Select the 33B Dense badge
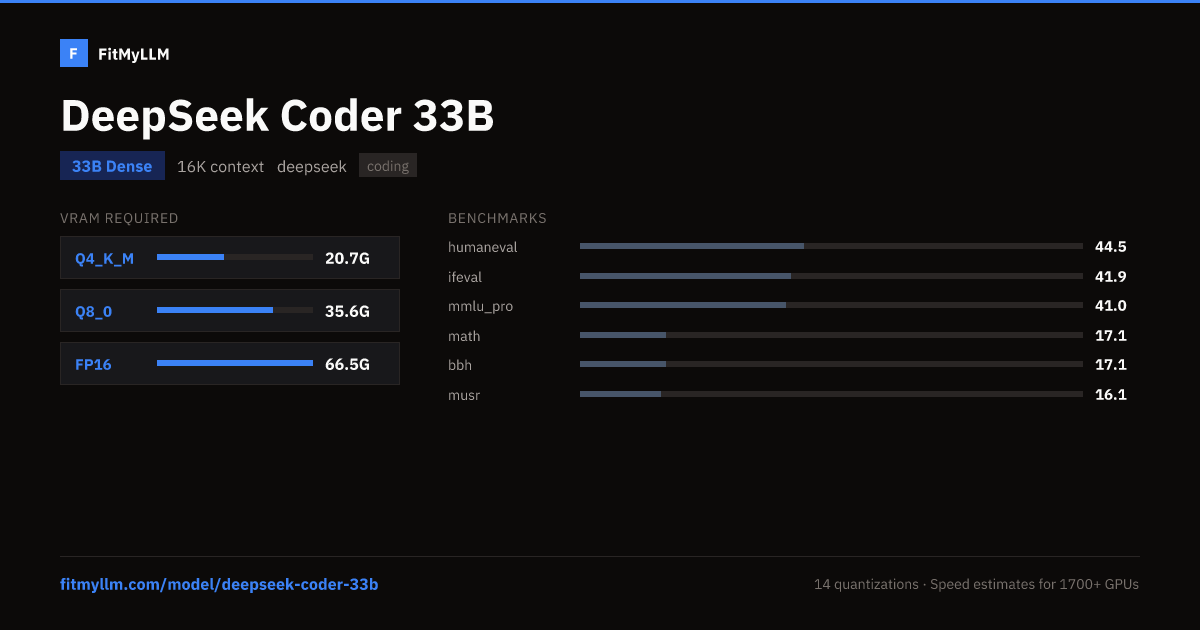 pos(112,166)
